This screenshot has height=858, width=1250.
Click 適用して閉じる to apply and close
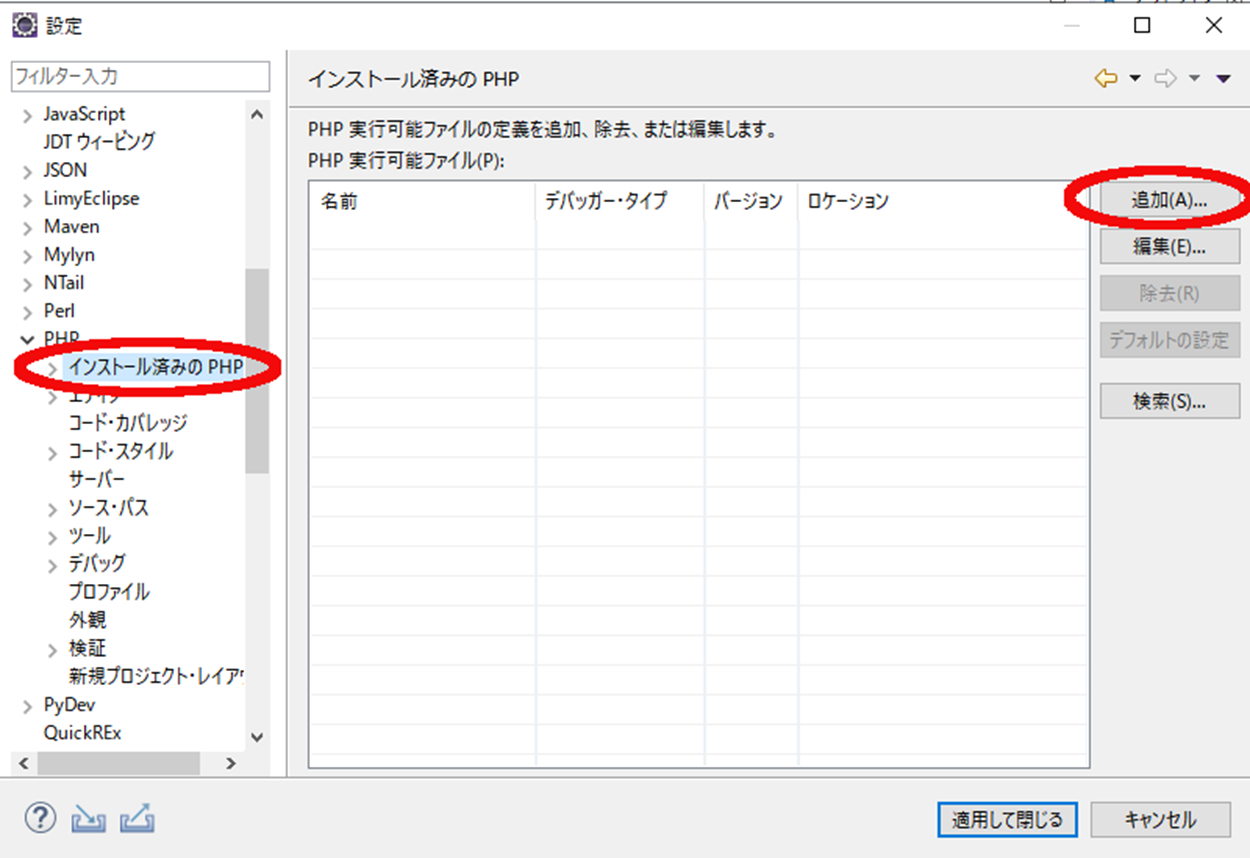(x=1006, y=819)
